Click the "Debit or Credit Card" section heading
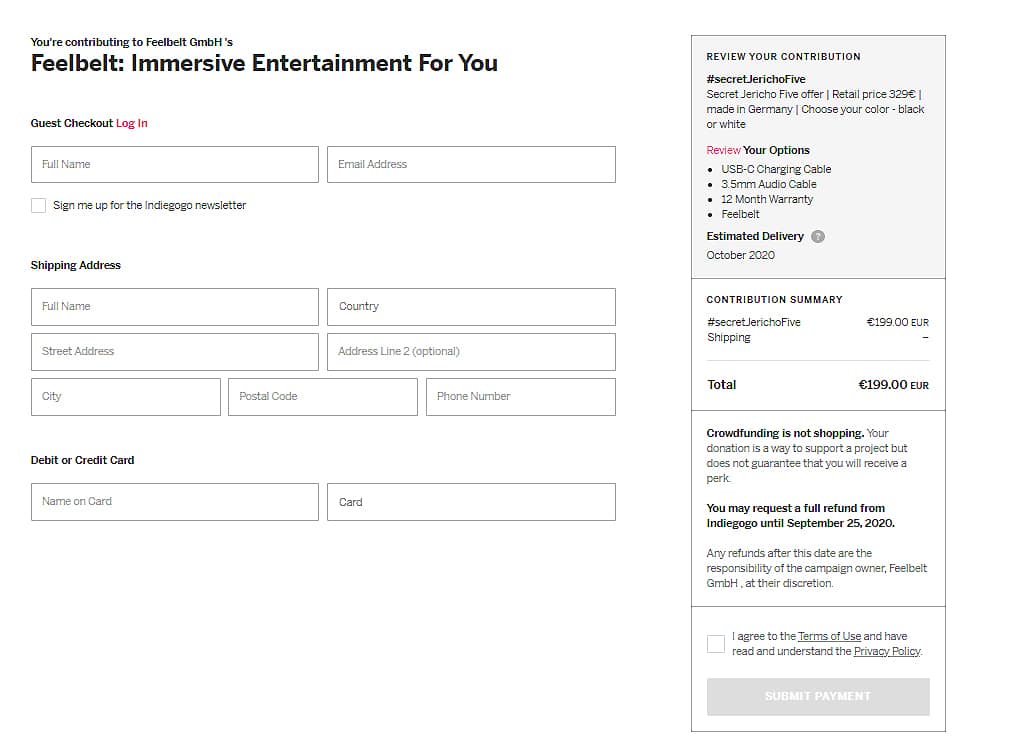The width and height of the screenshot is (1014, 752). [x=82, y=460]
